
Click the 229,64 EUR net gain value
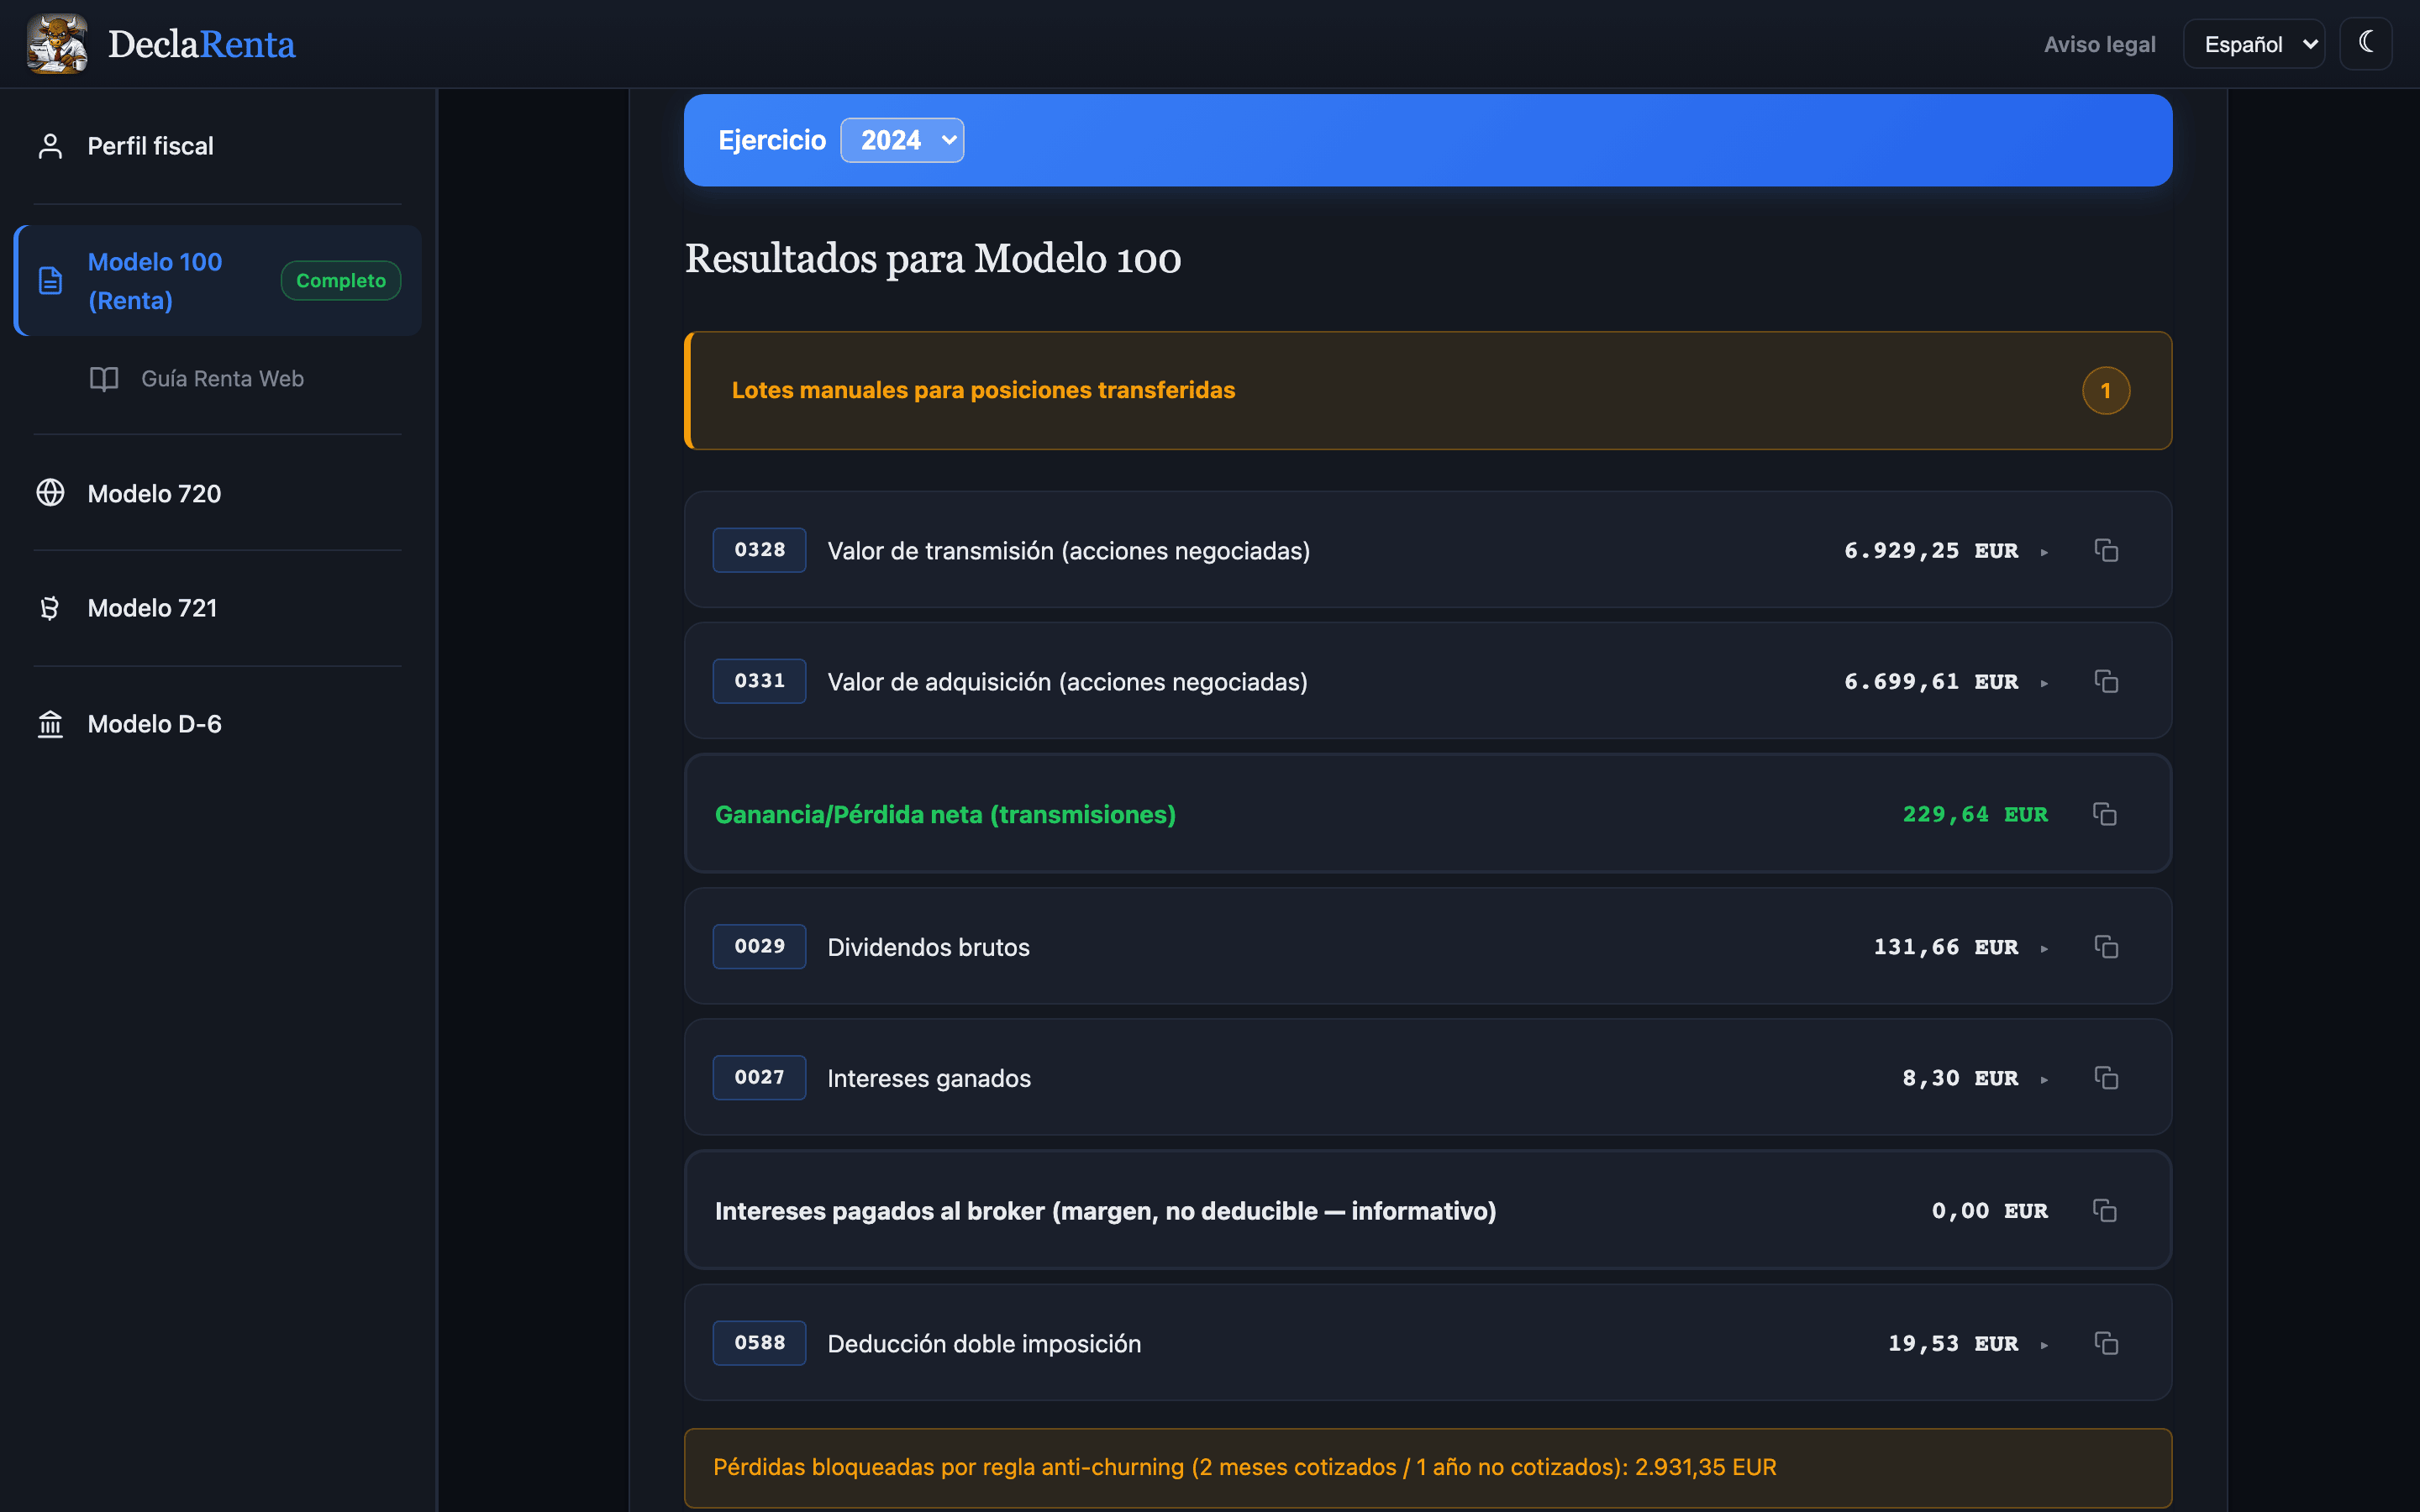[1975, 814]
